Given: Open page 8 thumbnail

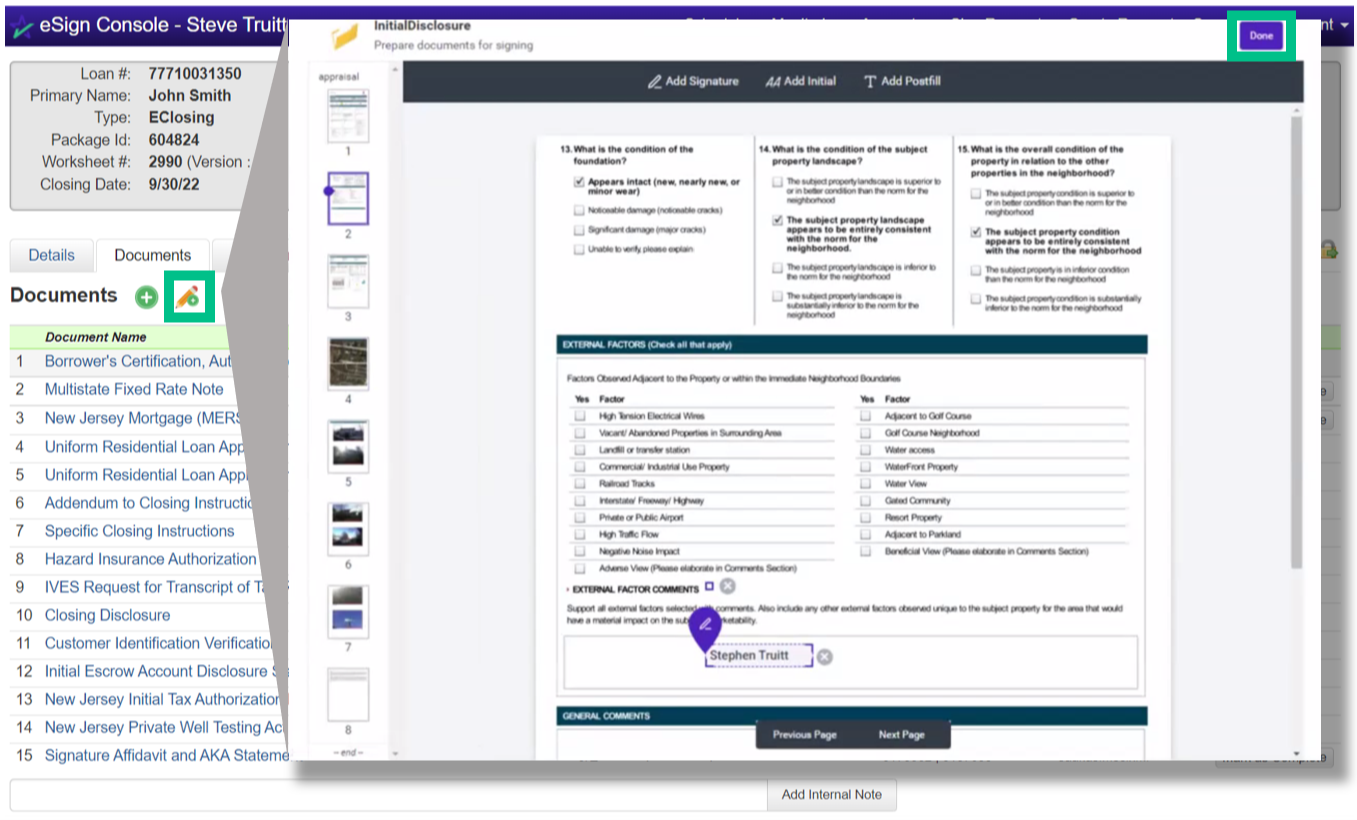Looking at the screenshot, I should (348, 695).
